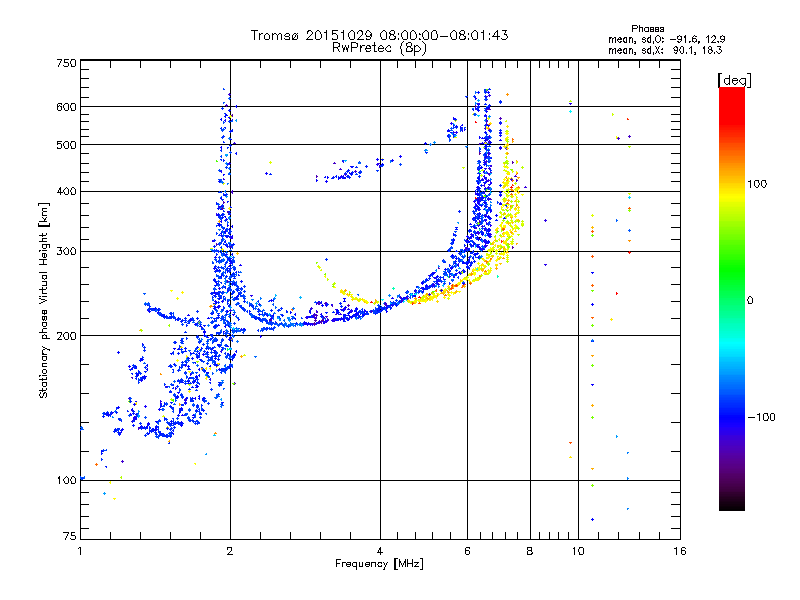
Task: Click the y-axis tick label '75'
Action: [70, 536]
